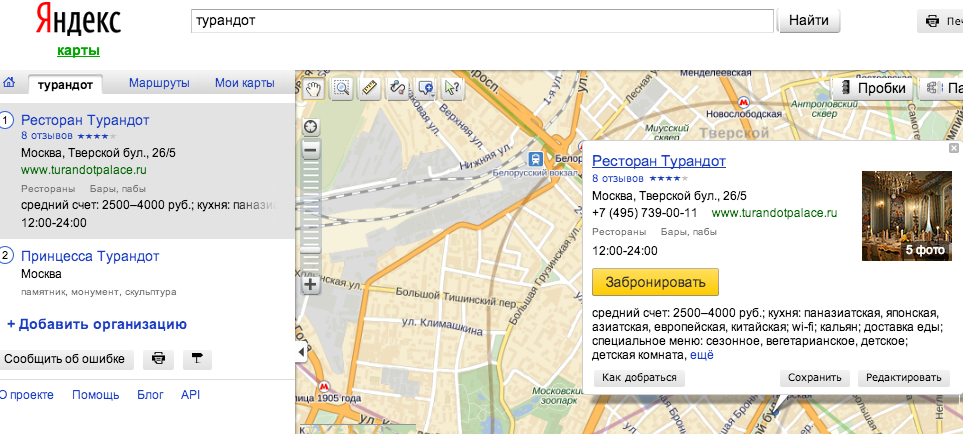Click the Белорусский вокзал train station icon

536,160
